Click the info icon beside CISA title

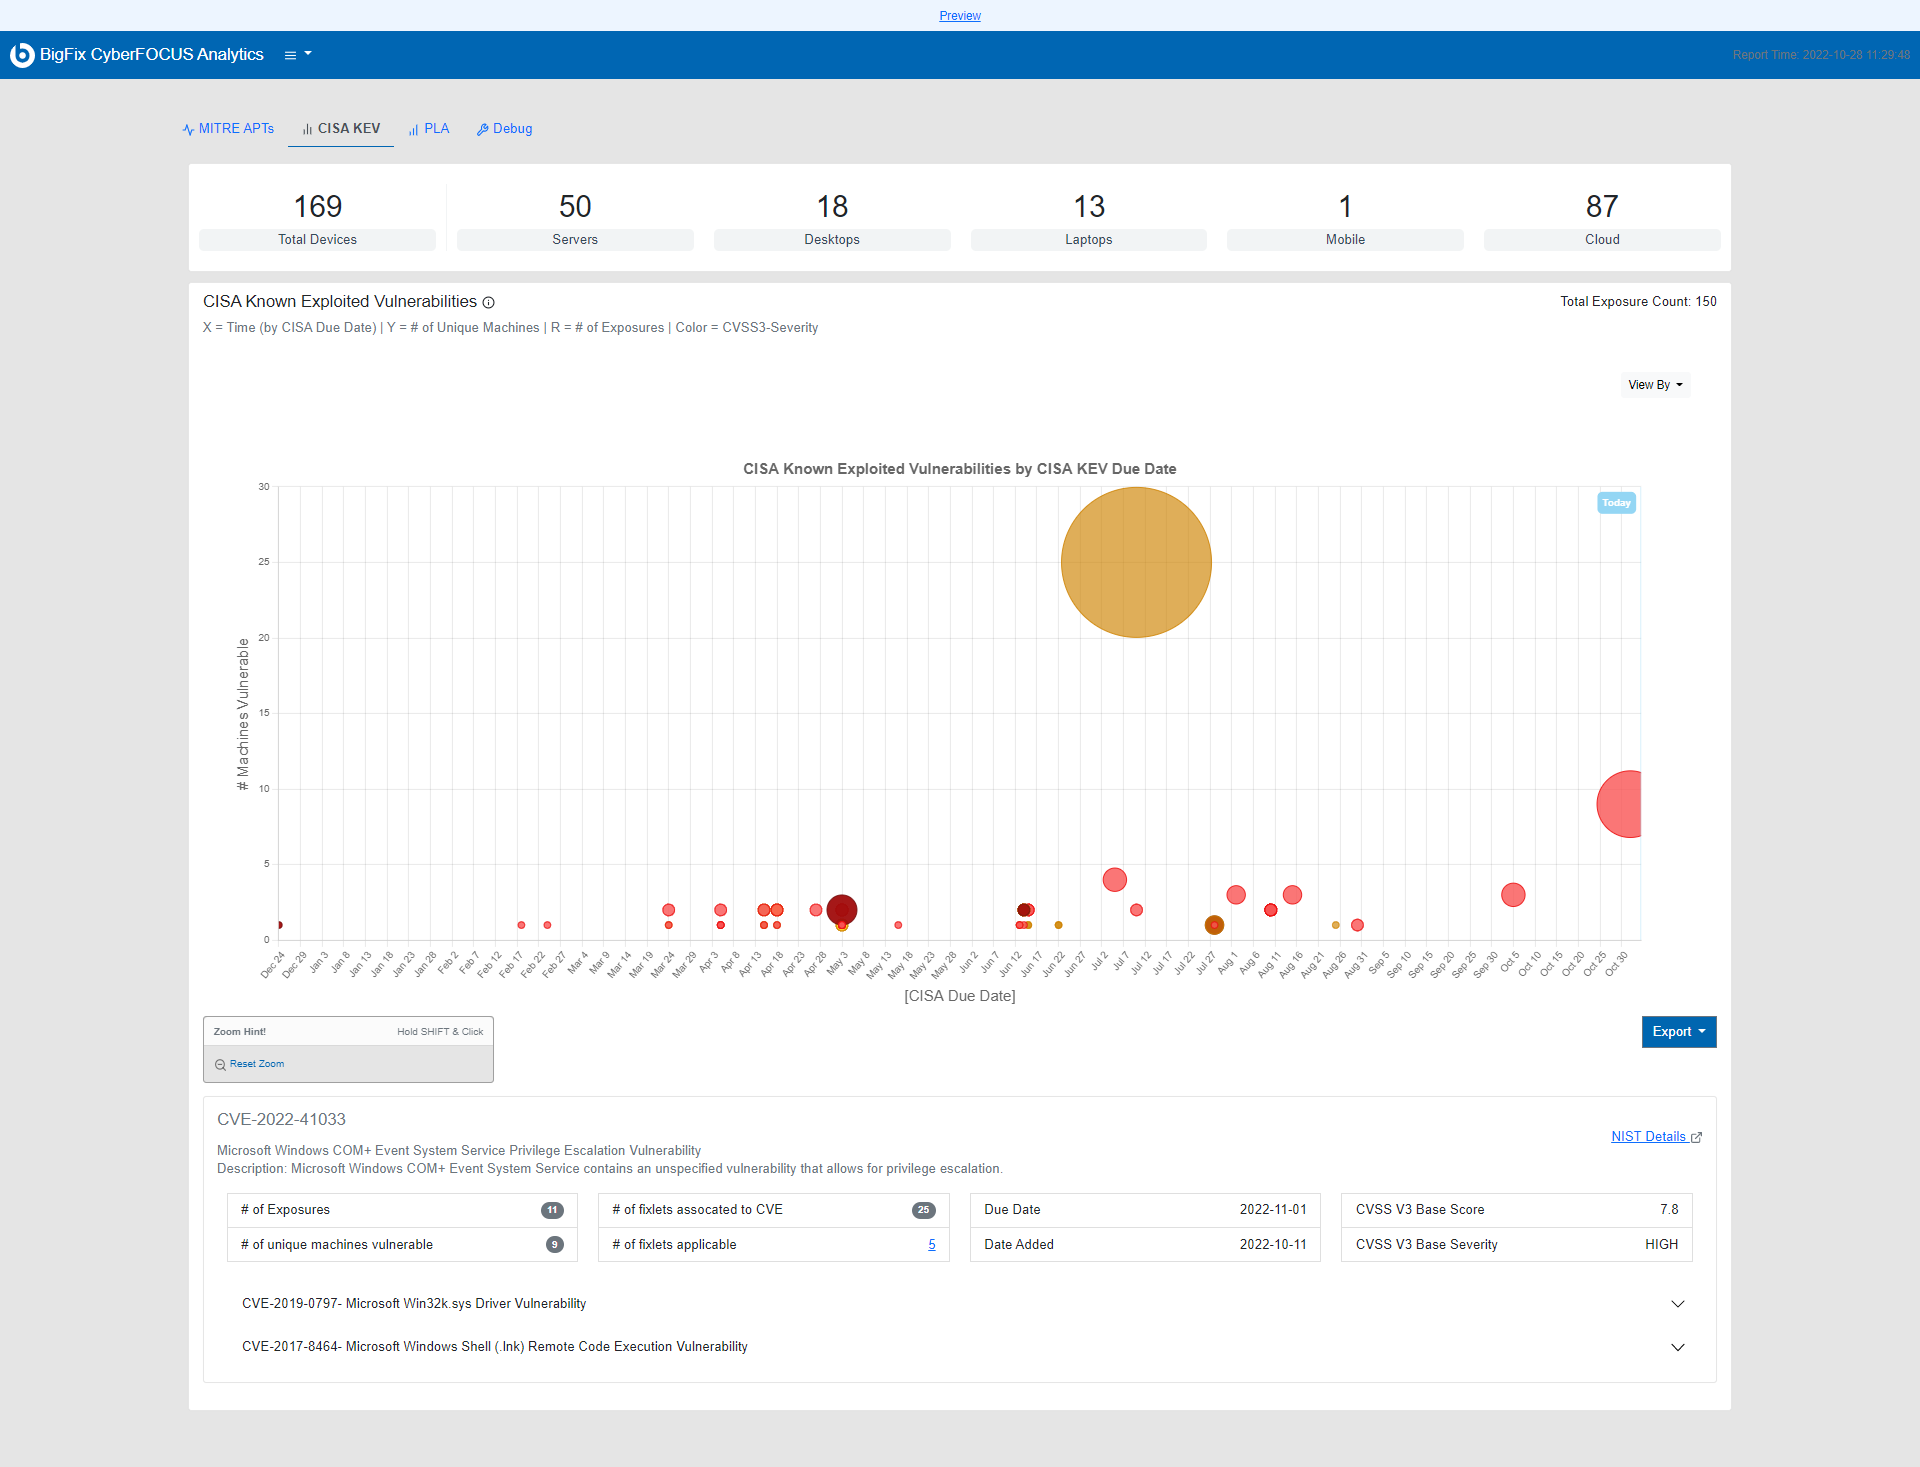[x=489, y=302]
